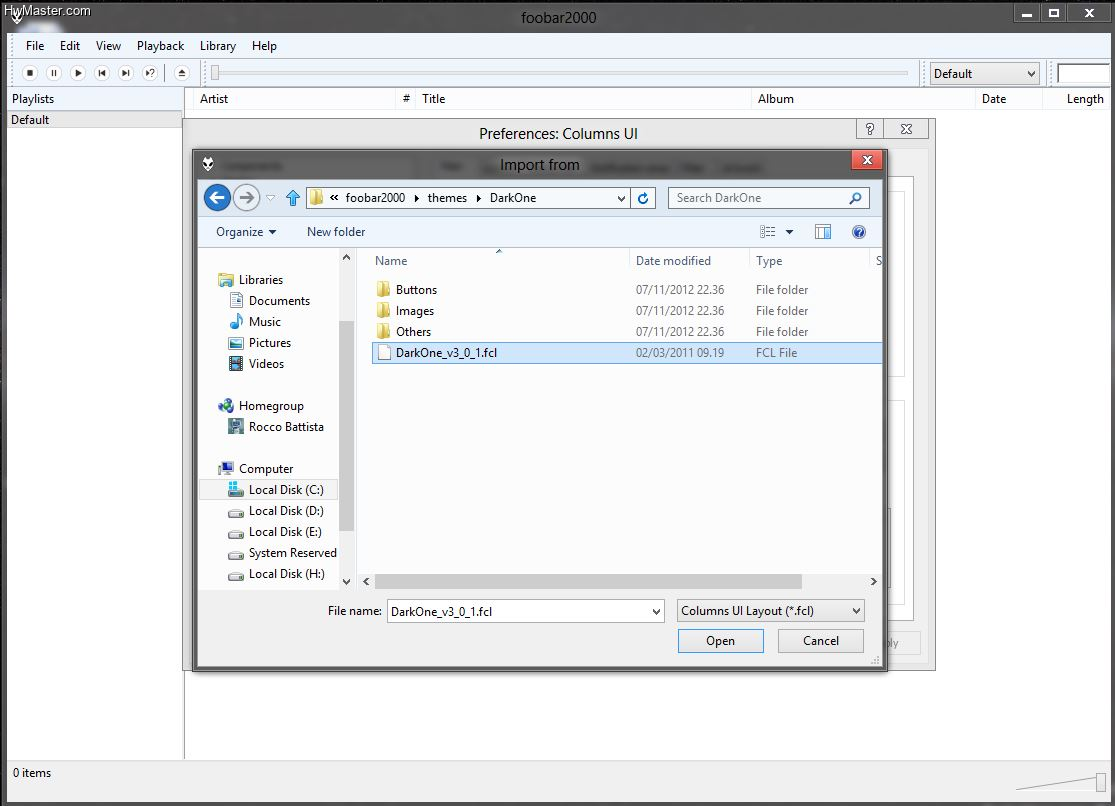Select Local Disk (H:)
Screen dimensions: 1115x806
click(286, 573)
